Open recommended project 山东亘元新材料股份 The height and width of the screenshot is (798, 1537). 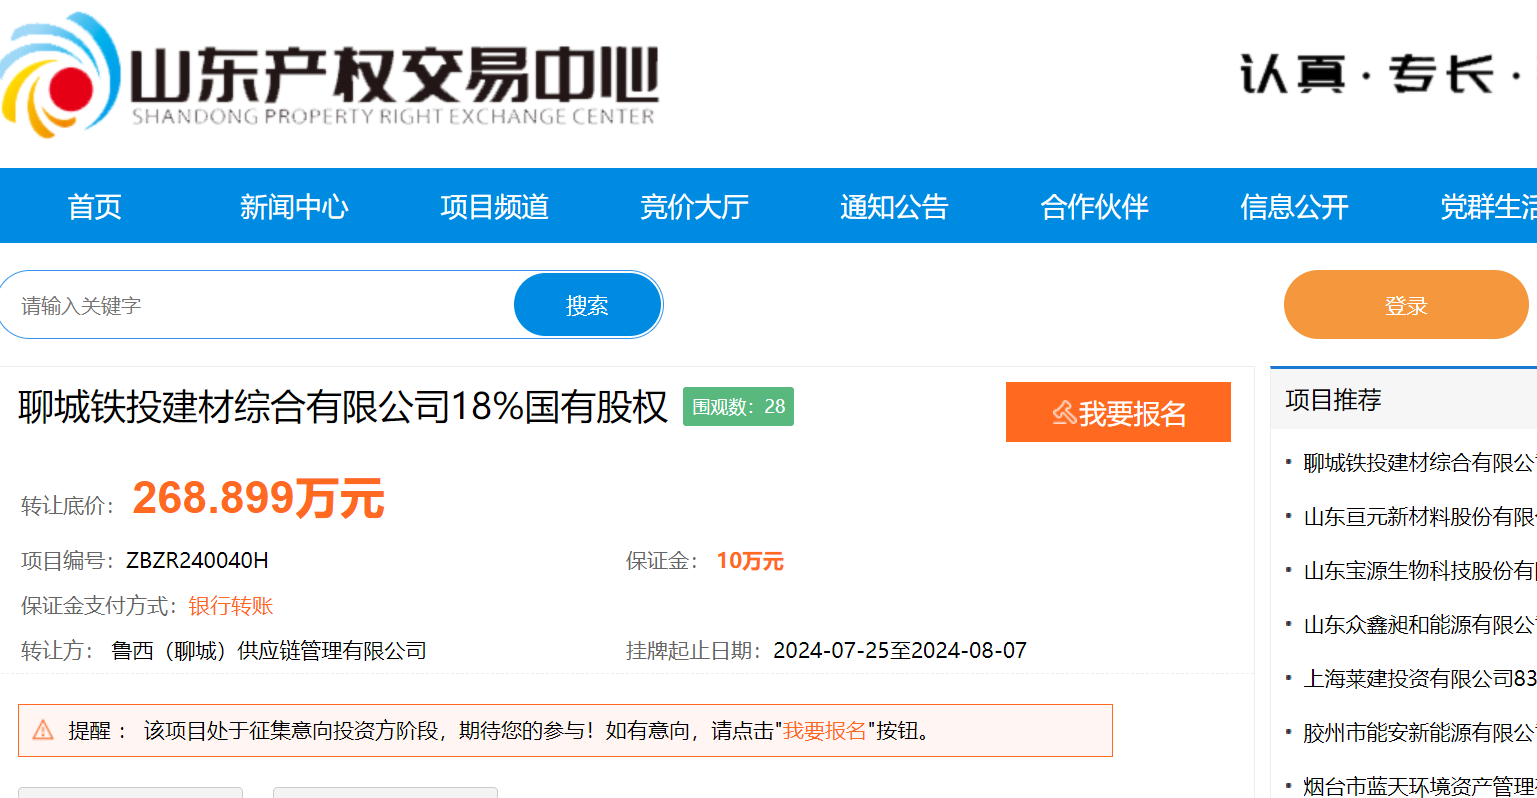pos(1420,517)
